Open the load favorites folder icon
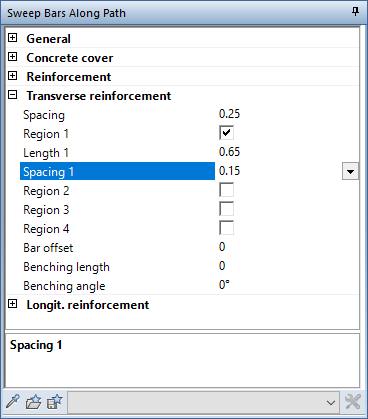 (x=33, y=401)
